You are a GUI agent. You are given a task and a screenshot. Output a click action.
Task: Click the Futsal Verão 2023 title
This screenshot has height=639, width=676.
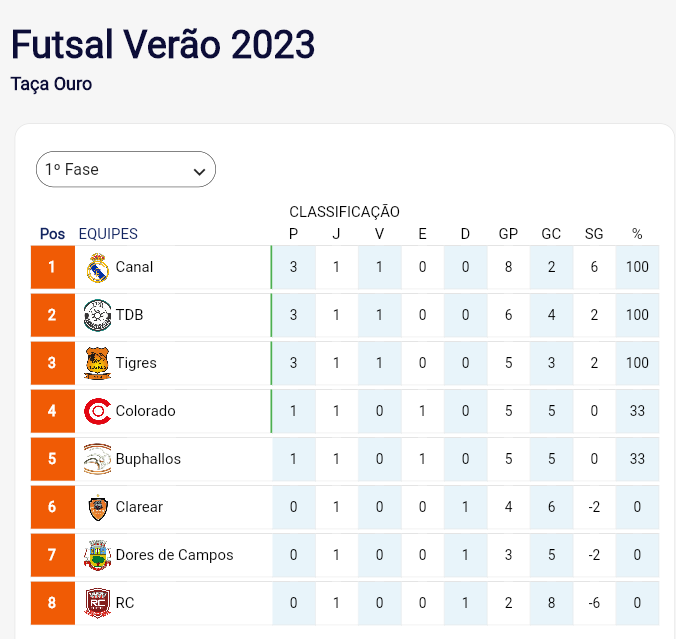[163, 44]
